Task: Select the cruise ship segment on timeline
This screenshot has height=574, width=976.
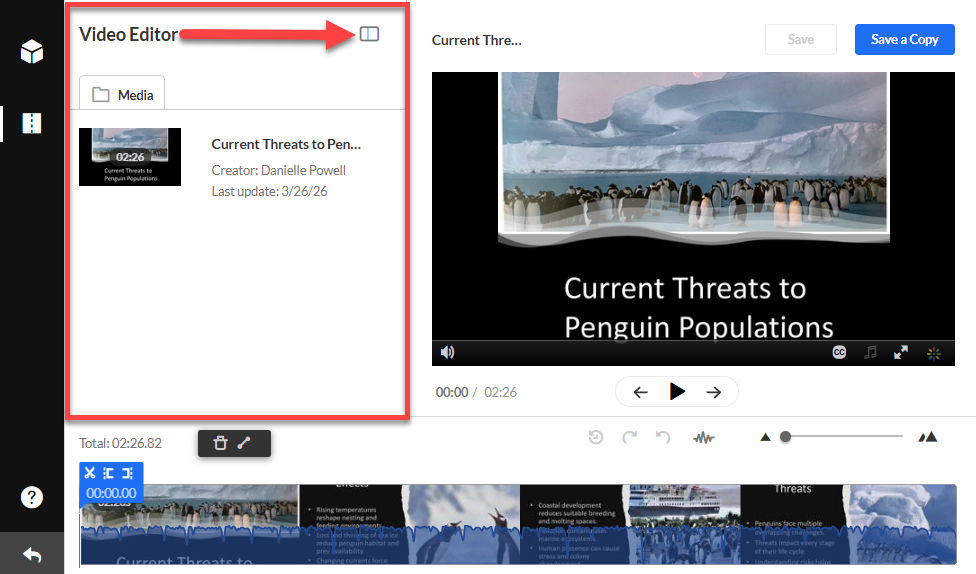Action: click(x=682, y=524)
